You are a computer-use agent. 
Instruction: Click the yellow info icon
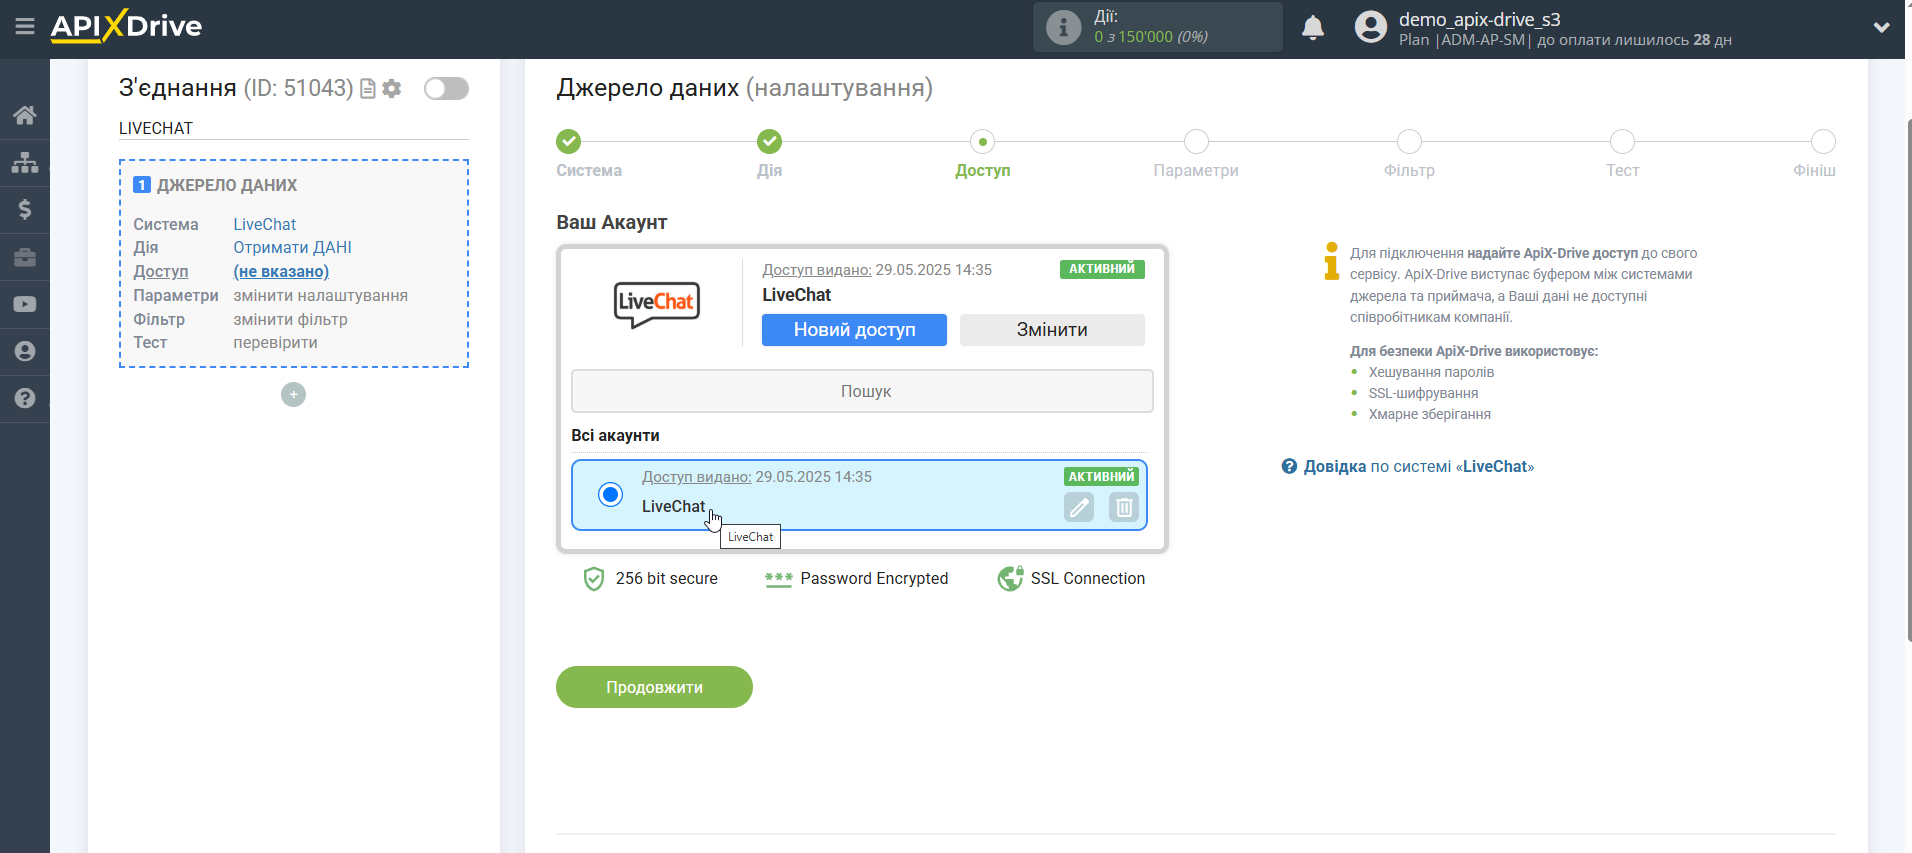point(1331,260)
